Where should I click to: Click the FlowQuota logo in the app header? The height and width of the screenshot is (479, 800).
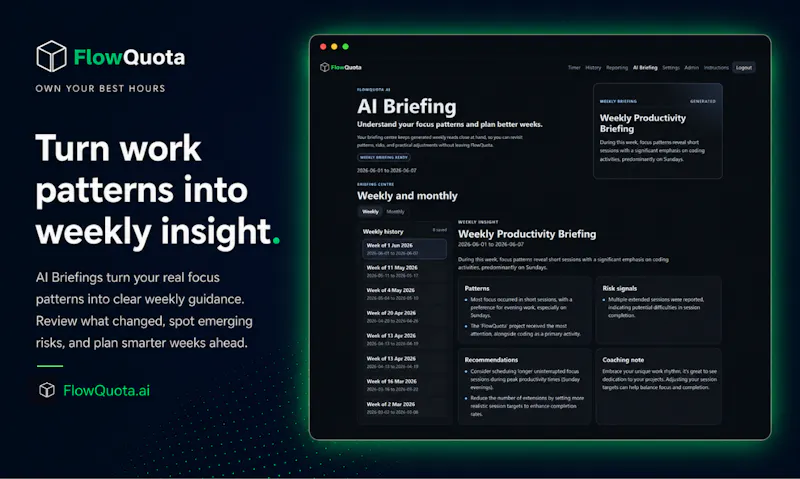[x=341, y=67]
